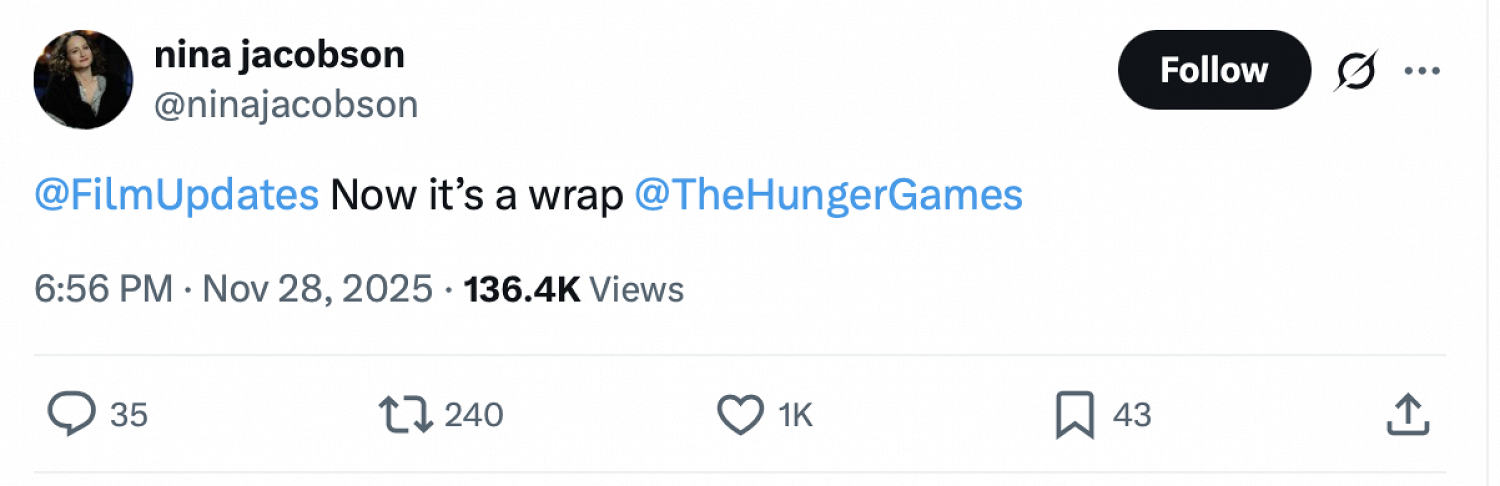Follow nina jacobson
Viewport: 1500px width, 486px height.
1213,70
